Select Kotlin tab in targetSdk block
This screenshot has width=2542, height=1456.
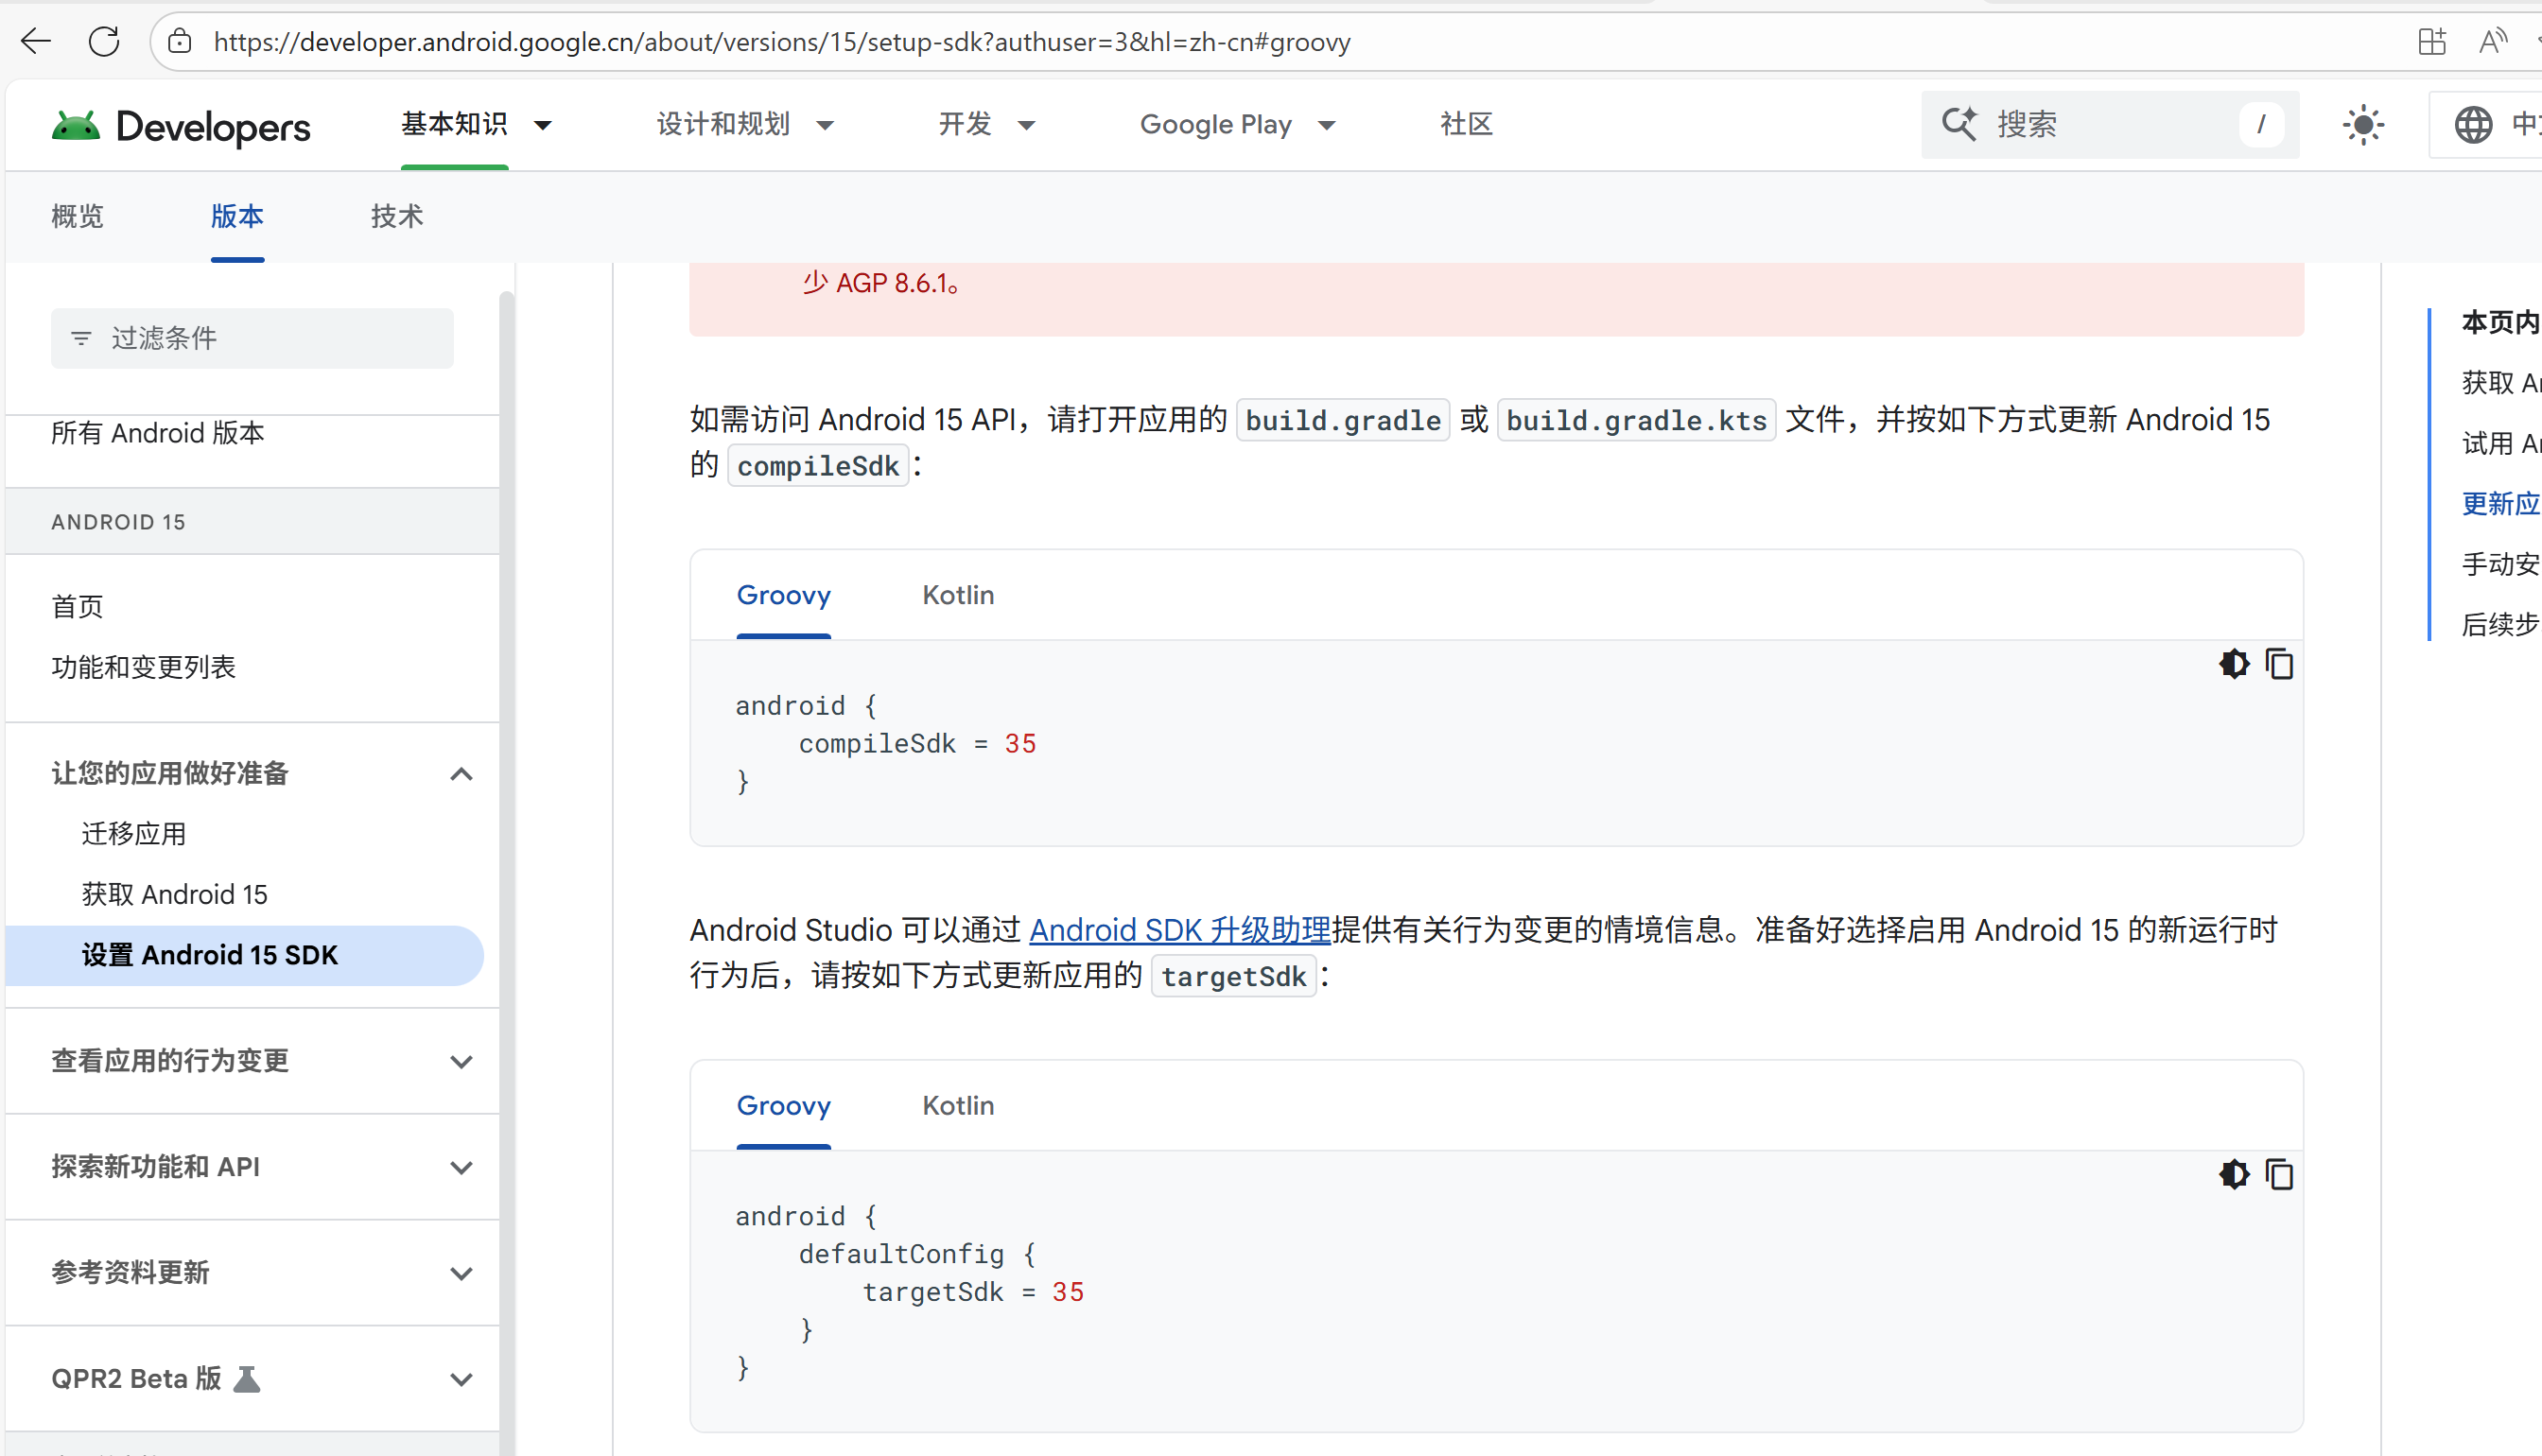click(x=958, y=1105)
